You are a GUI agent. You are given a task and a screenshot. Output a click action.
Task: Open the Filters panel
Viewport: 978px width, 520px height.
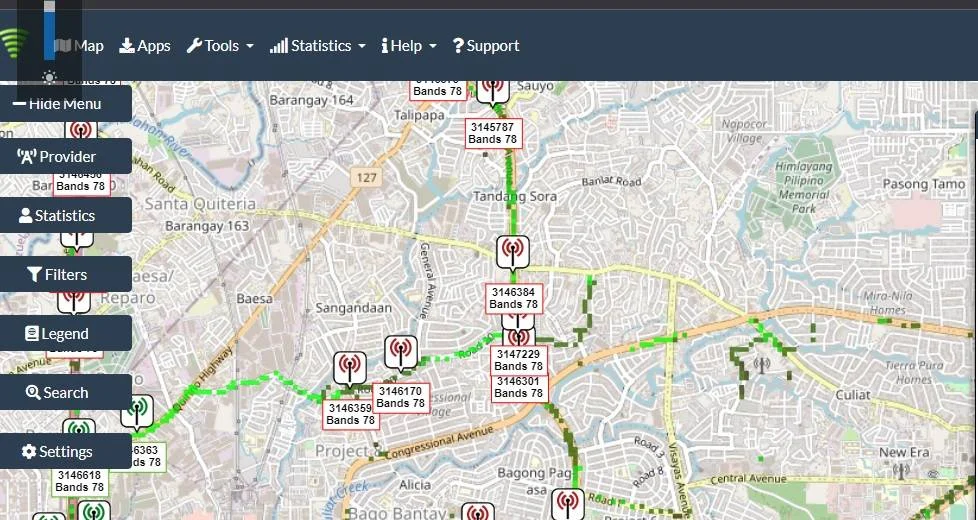pyautogui.click(x=65, y=274)
